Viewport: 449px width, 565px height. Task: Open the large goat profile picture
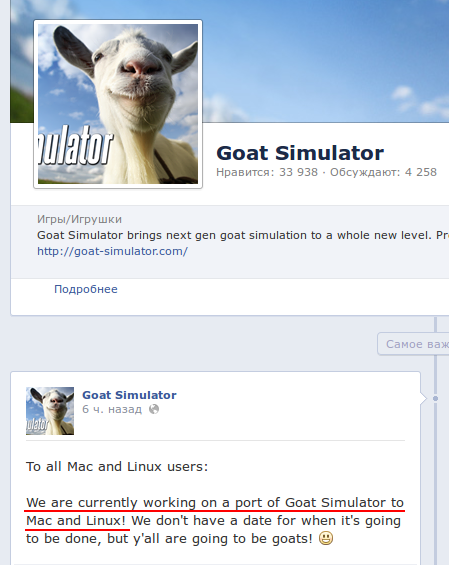(118, 104)
